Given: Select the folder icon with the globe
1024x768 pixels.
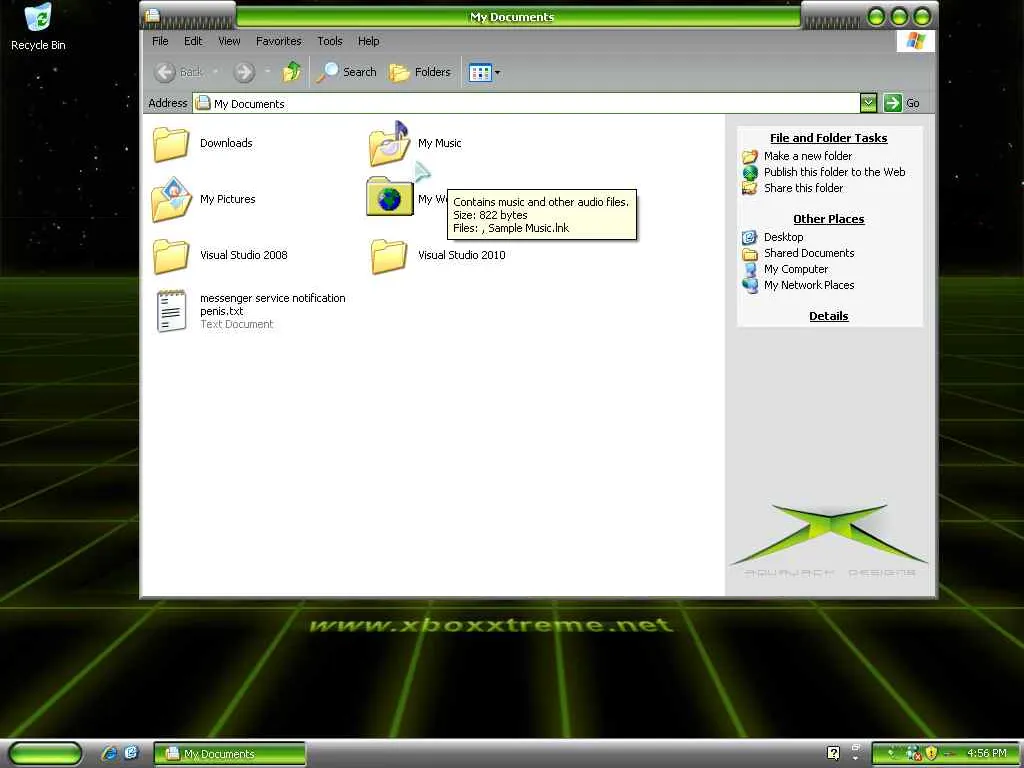Looking at the screenshot, I should (389, 197).
